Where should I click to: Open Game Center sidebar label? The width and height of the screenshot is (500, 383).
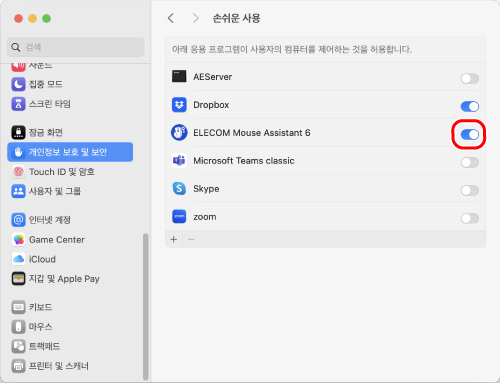pos(57,239)
